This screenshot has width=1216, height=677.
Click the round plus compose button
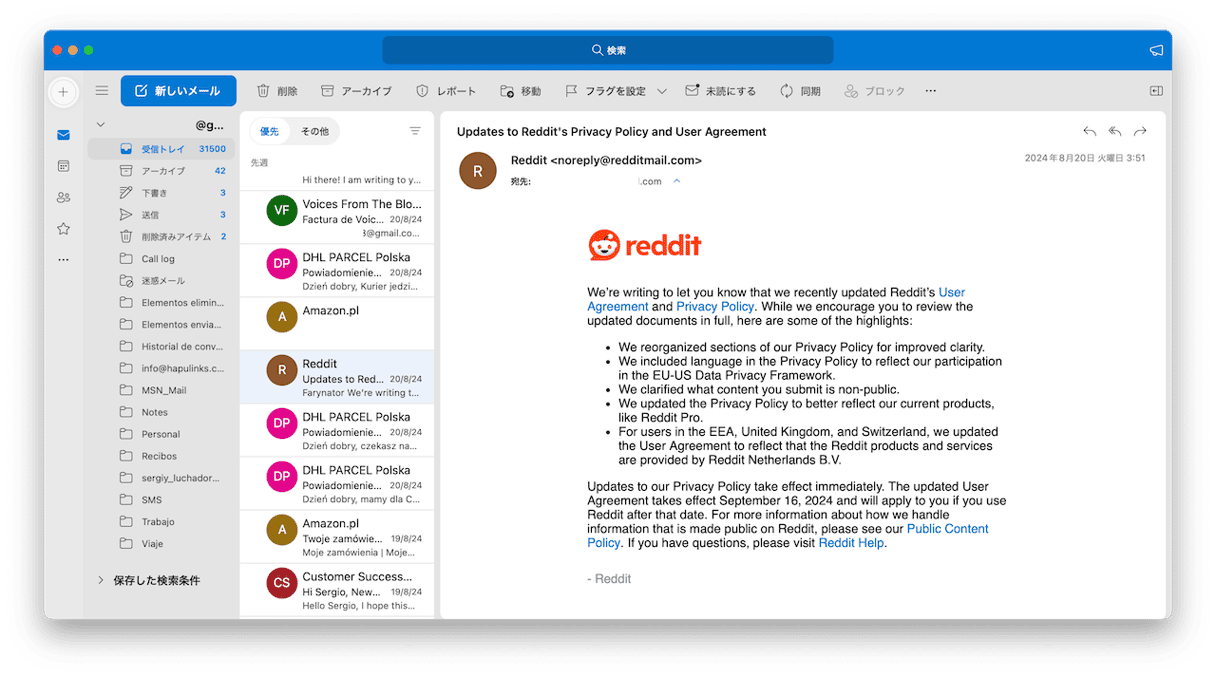coord(63,92)
